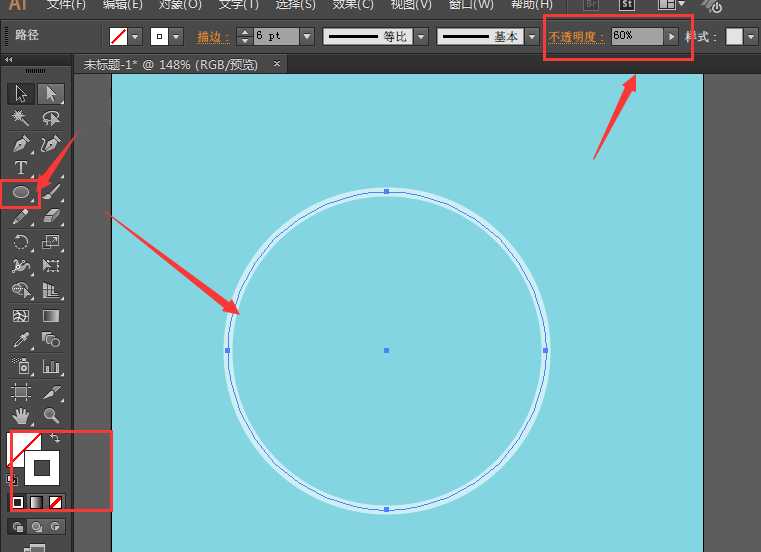Click the stroke weight stepper arrows

point(245,36)
